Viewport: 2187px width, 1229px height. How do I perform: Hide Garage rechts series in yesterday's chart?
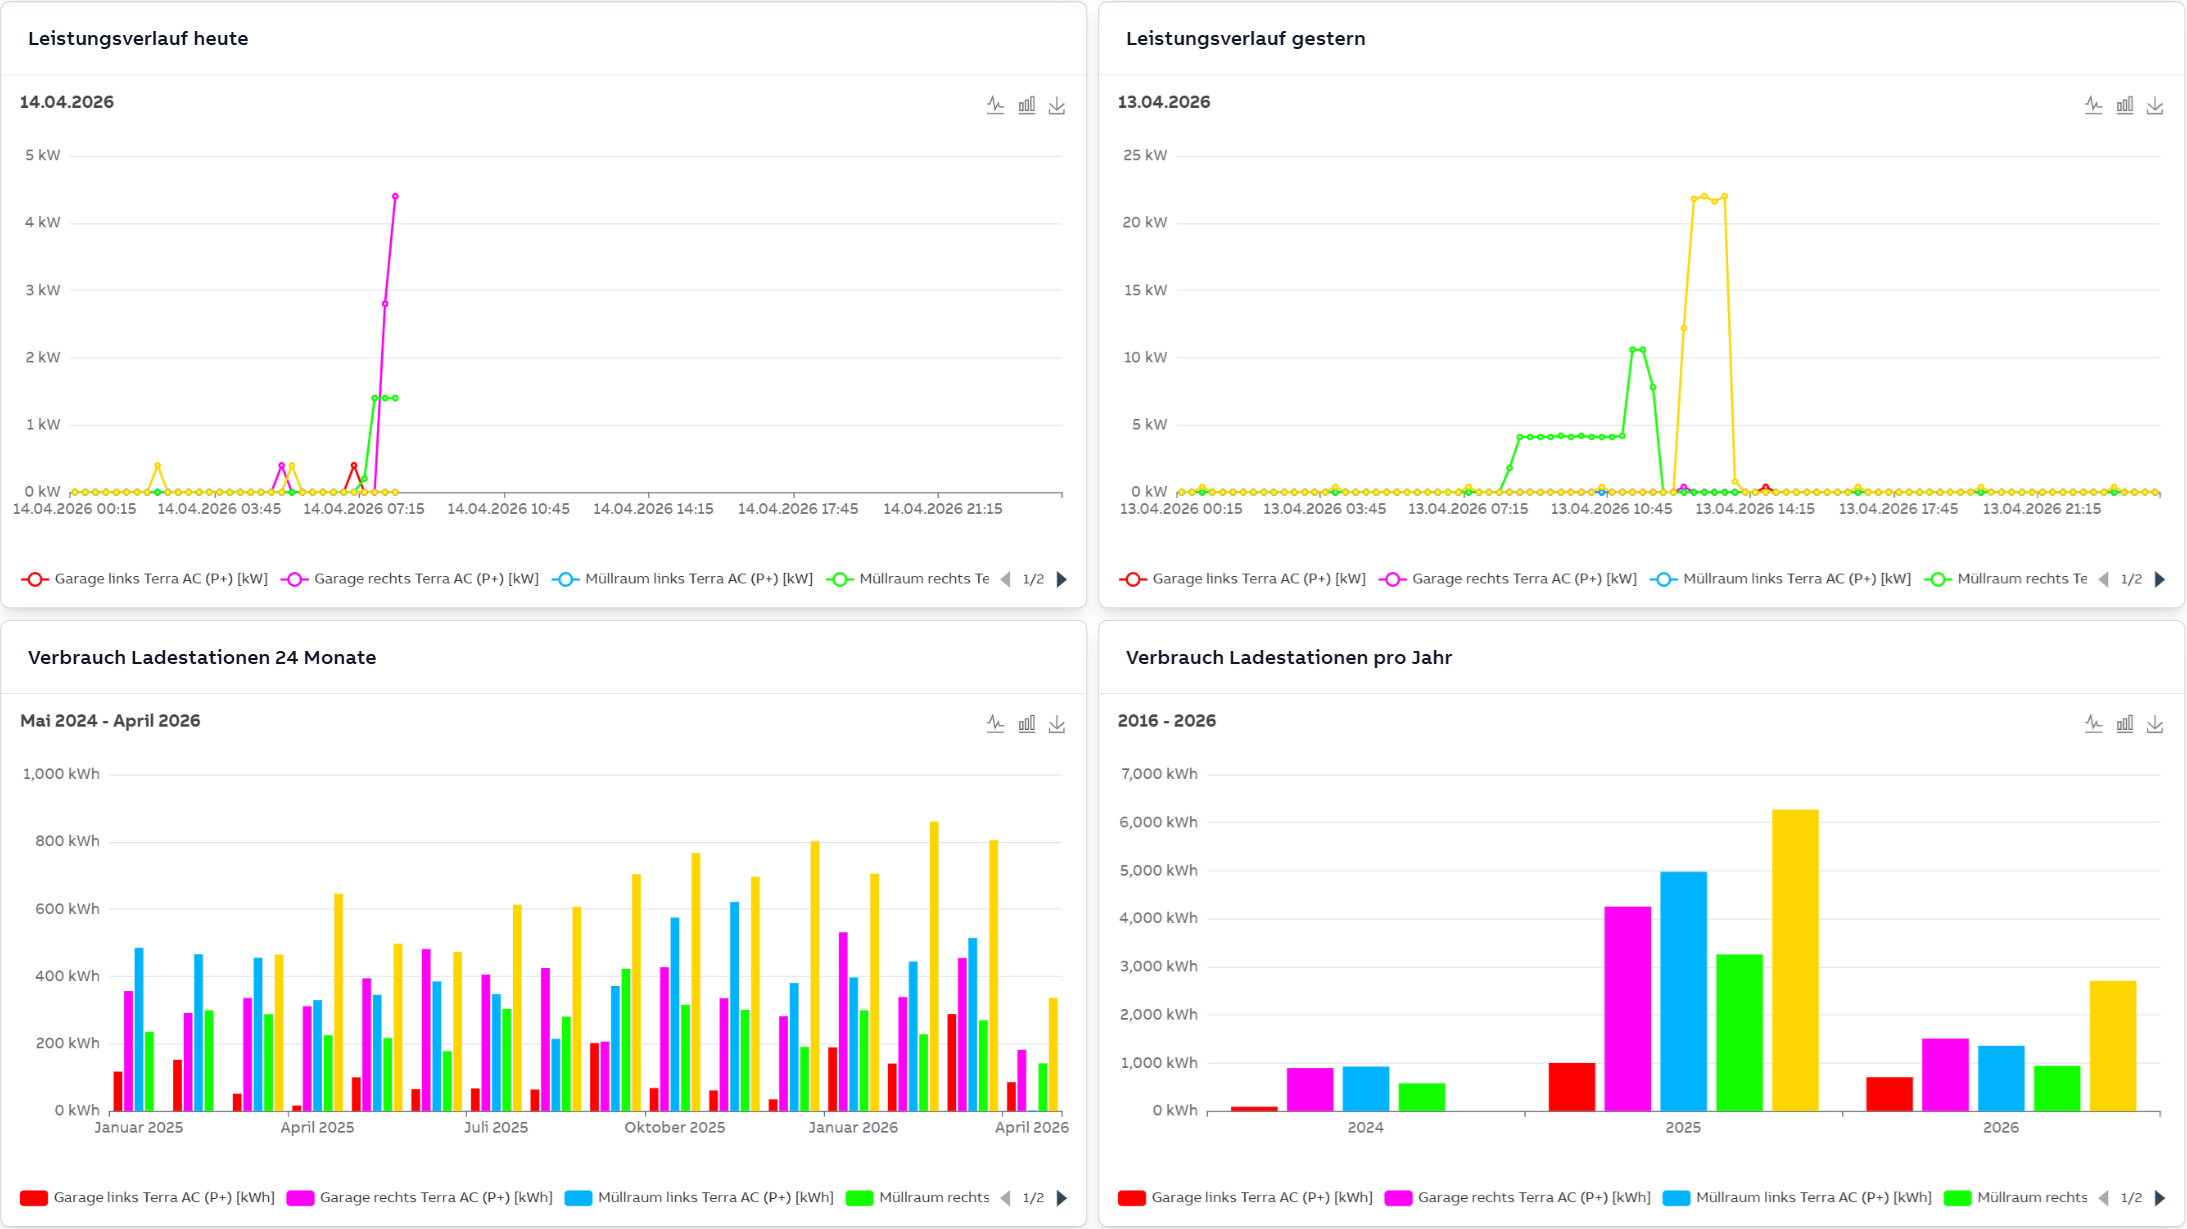pyautogui.click(x=1523, y=579)
